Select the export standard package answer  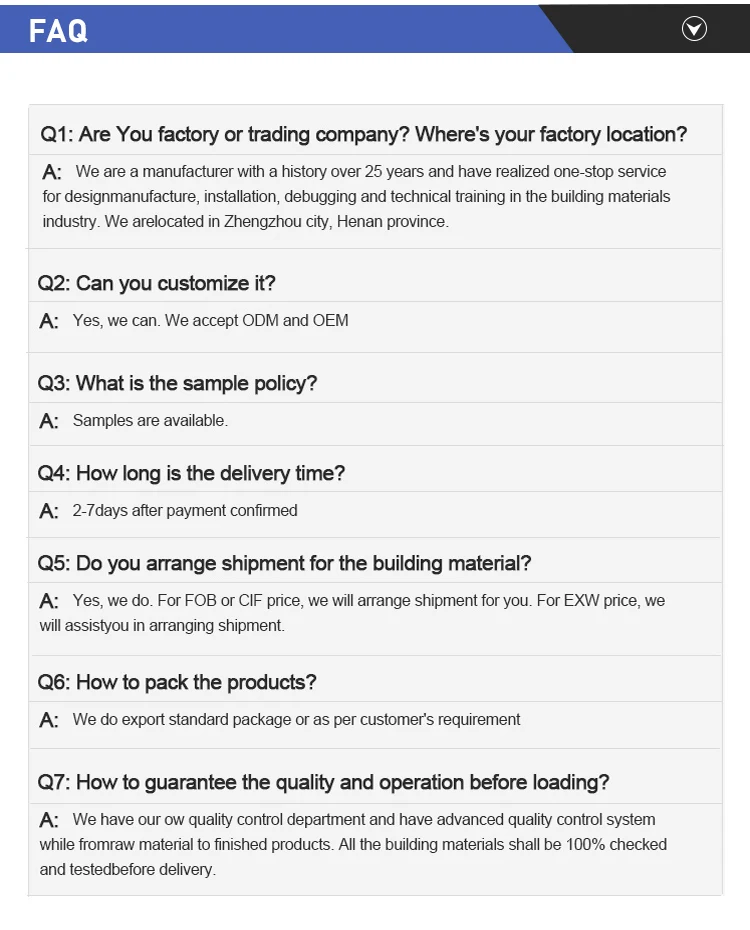point(296,720)
